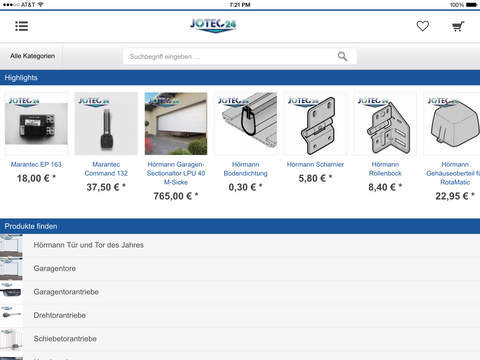Viewport: 480px width, 360px height.
Task: Click the search magnifier icon
Action: pos(342,56)
